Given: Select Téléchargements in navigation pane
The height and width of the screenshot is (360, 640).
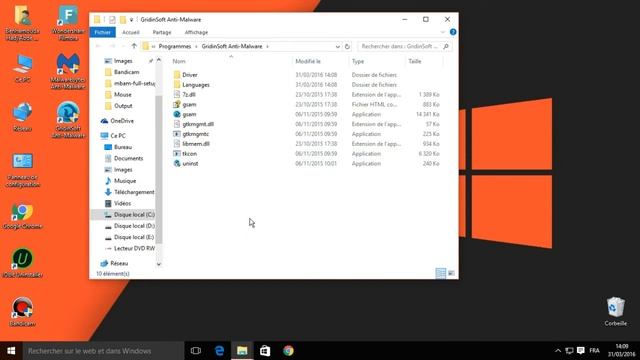Looking at the screenshot, I should [x=129, y=192].
